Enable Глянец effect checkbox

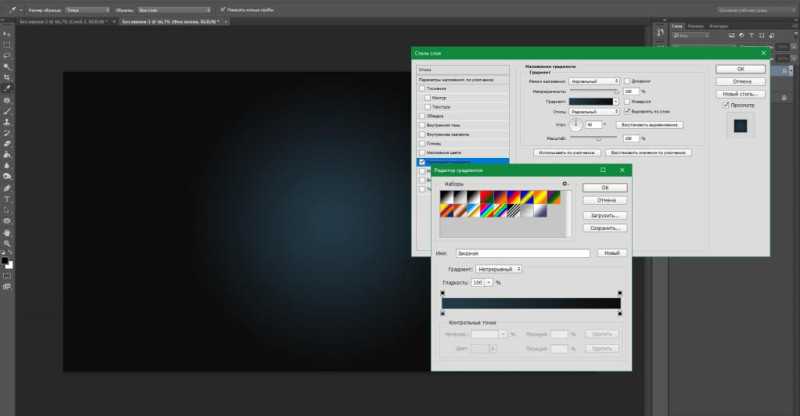point(422,144)
